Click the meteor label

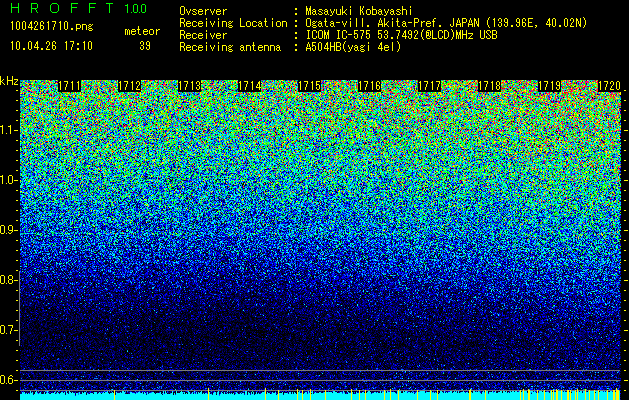(x=142, y=31)
